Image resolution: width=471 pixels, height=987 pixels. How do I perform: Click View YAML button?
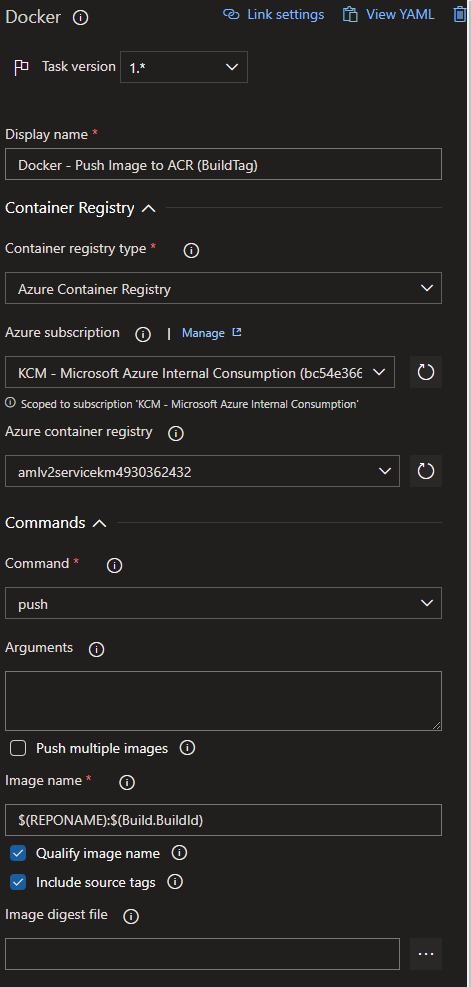click(389, 14)
